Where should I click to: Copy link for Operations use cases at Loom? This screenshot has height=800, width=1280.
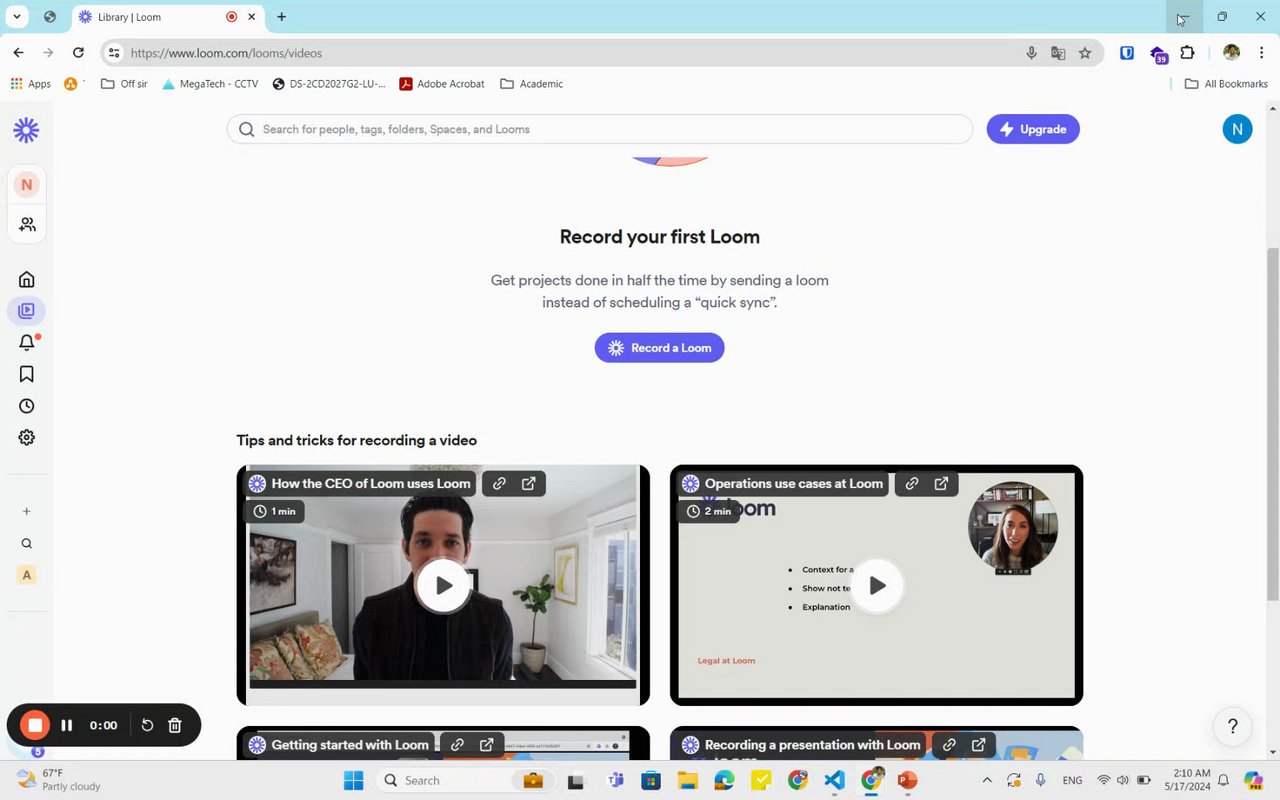912,483
